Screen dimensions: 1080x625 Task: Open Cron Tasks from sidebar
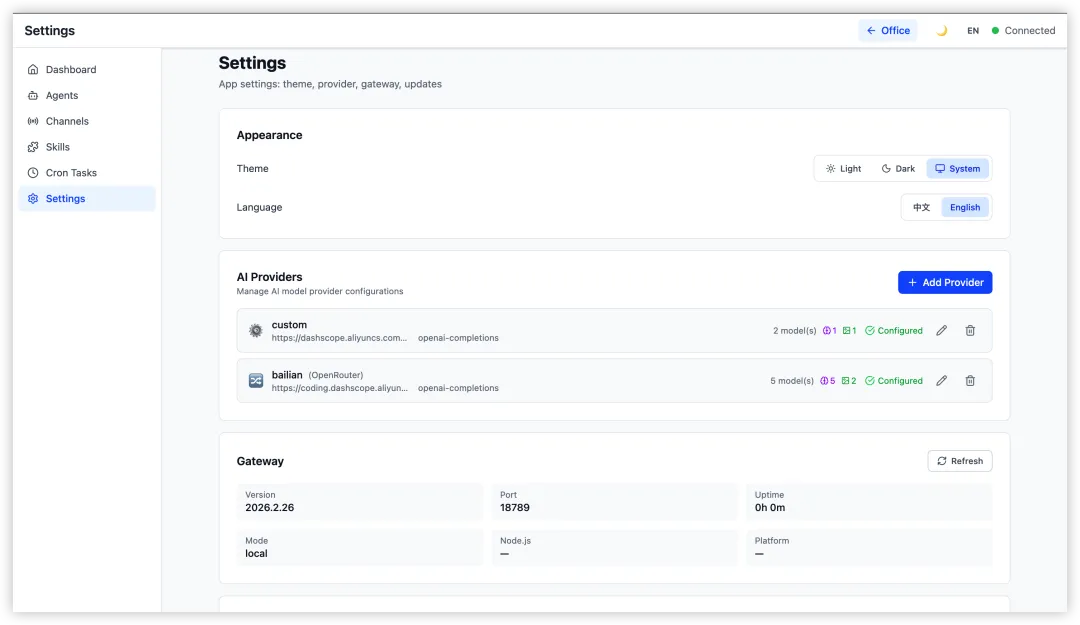71,173
